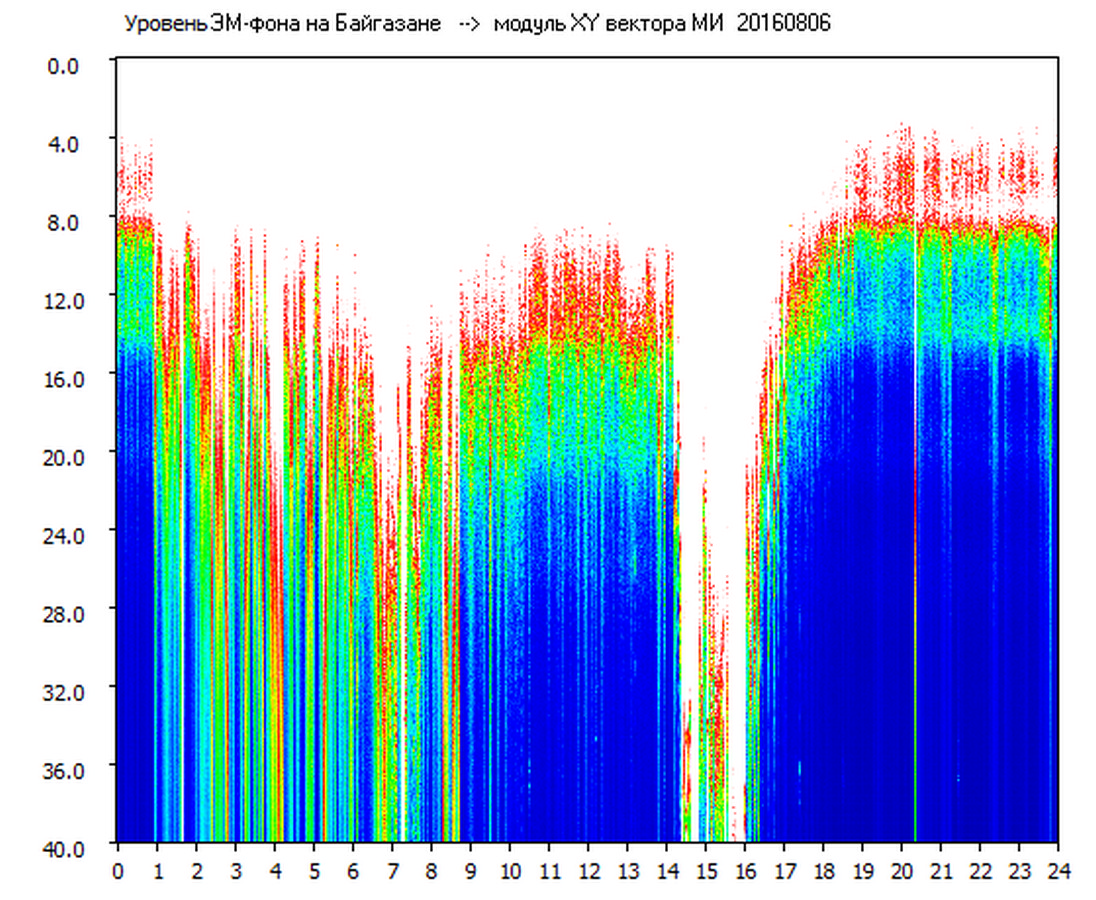Click hour 0 on the horizontal axis

pos(118,871)
